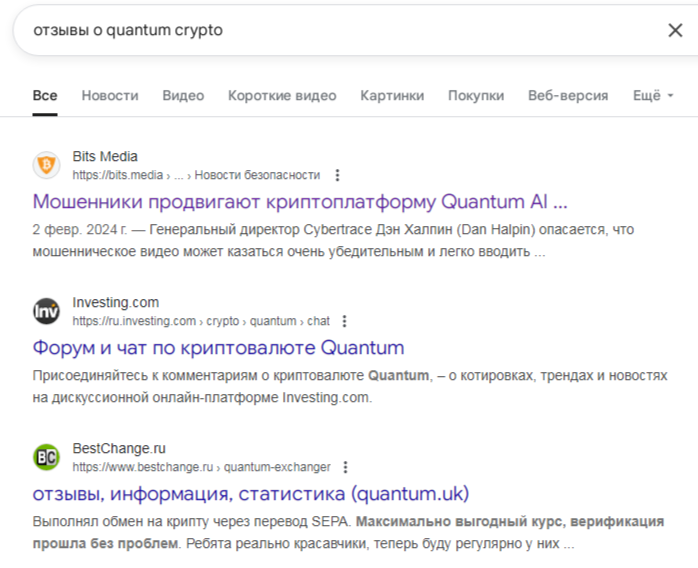
Task: Click the bits.media breadcrumb URL
Action: pos(117,175)
